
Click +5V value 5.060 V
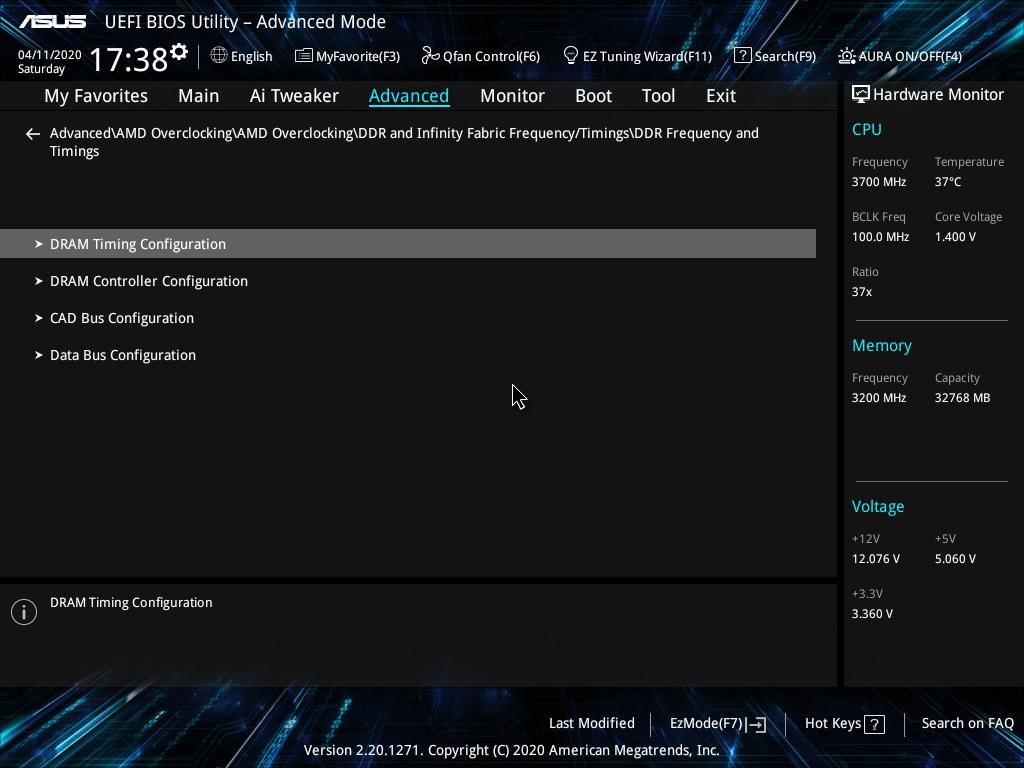tap(955, 558)
